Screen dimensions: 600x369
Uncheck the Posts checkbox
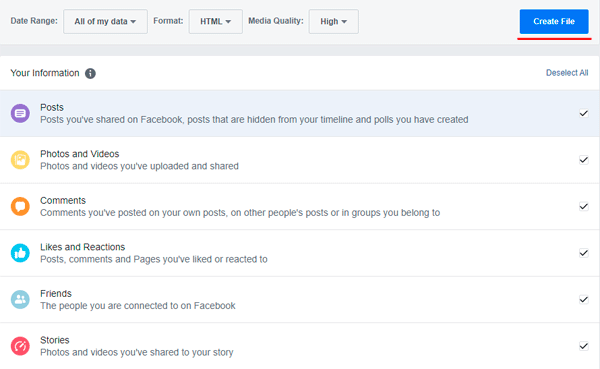[x=584, y=113]
